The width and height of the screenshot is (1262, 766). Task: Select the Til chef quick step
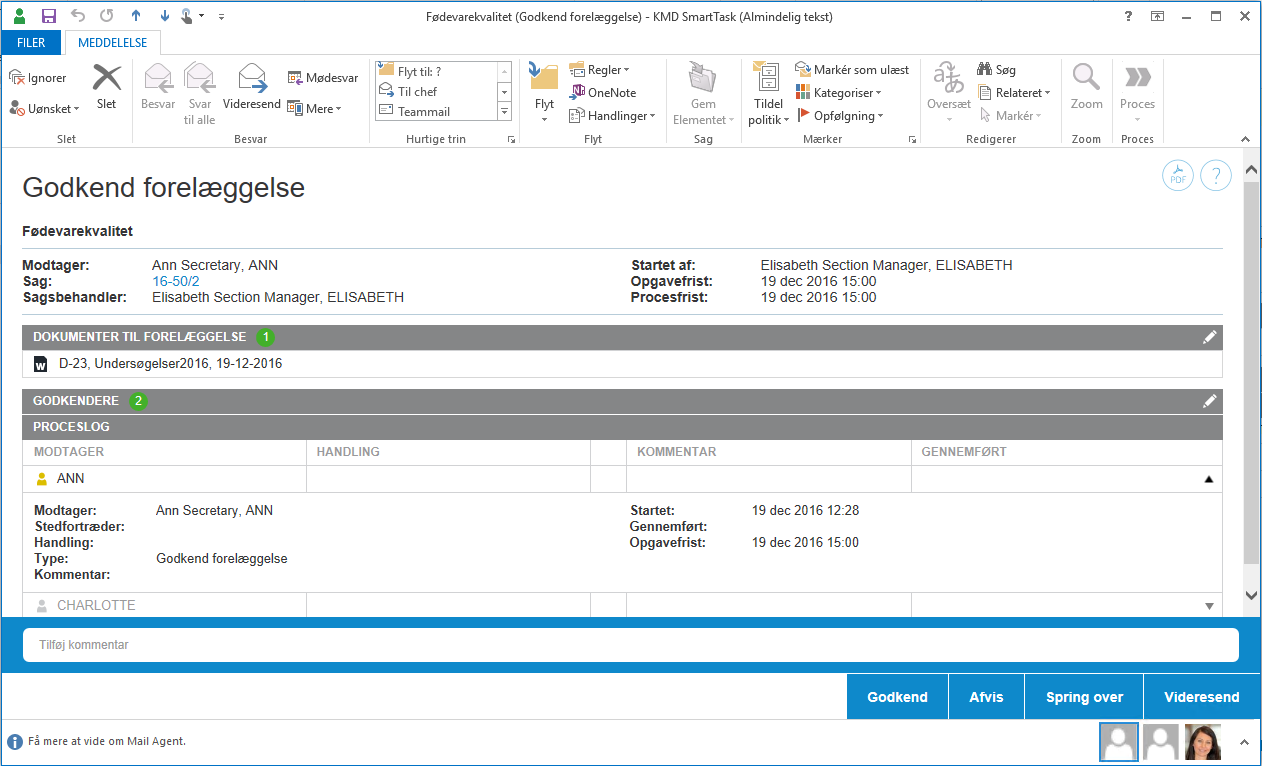[435, 92]
